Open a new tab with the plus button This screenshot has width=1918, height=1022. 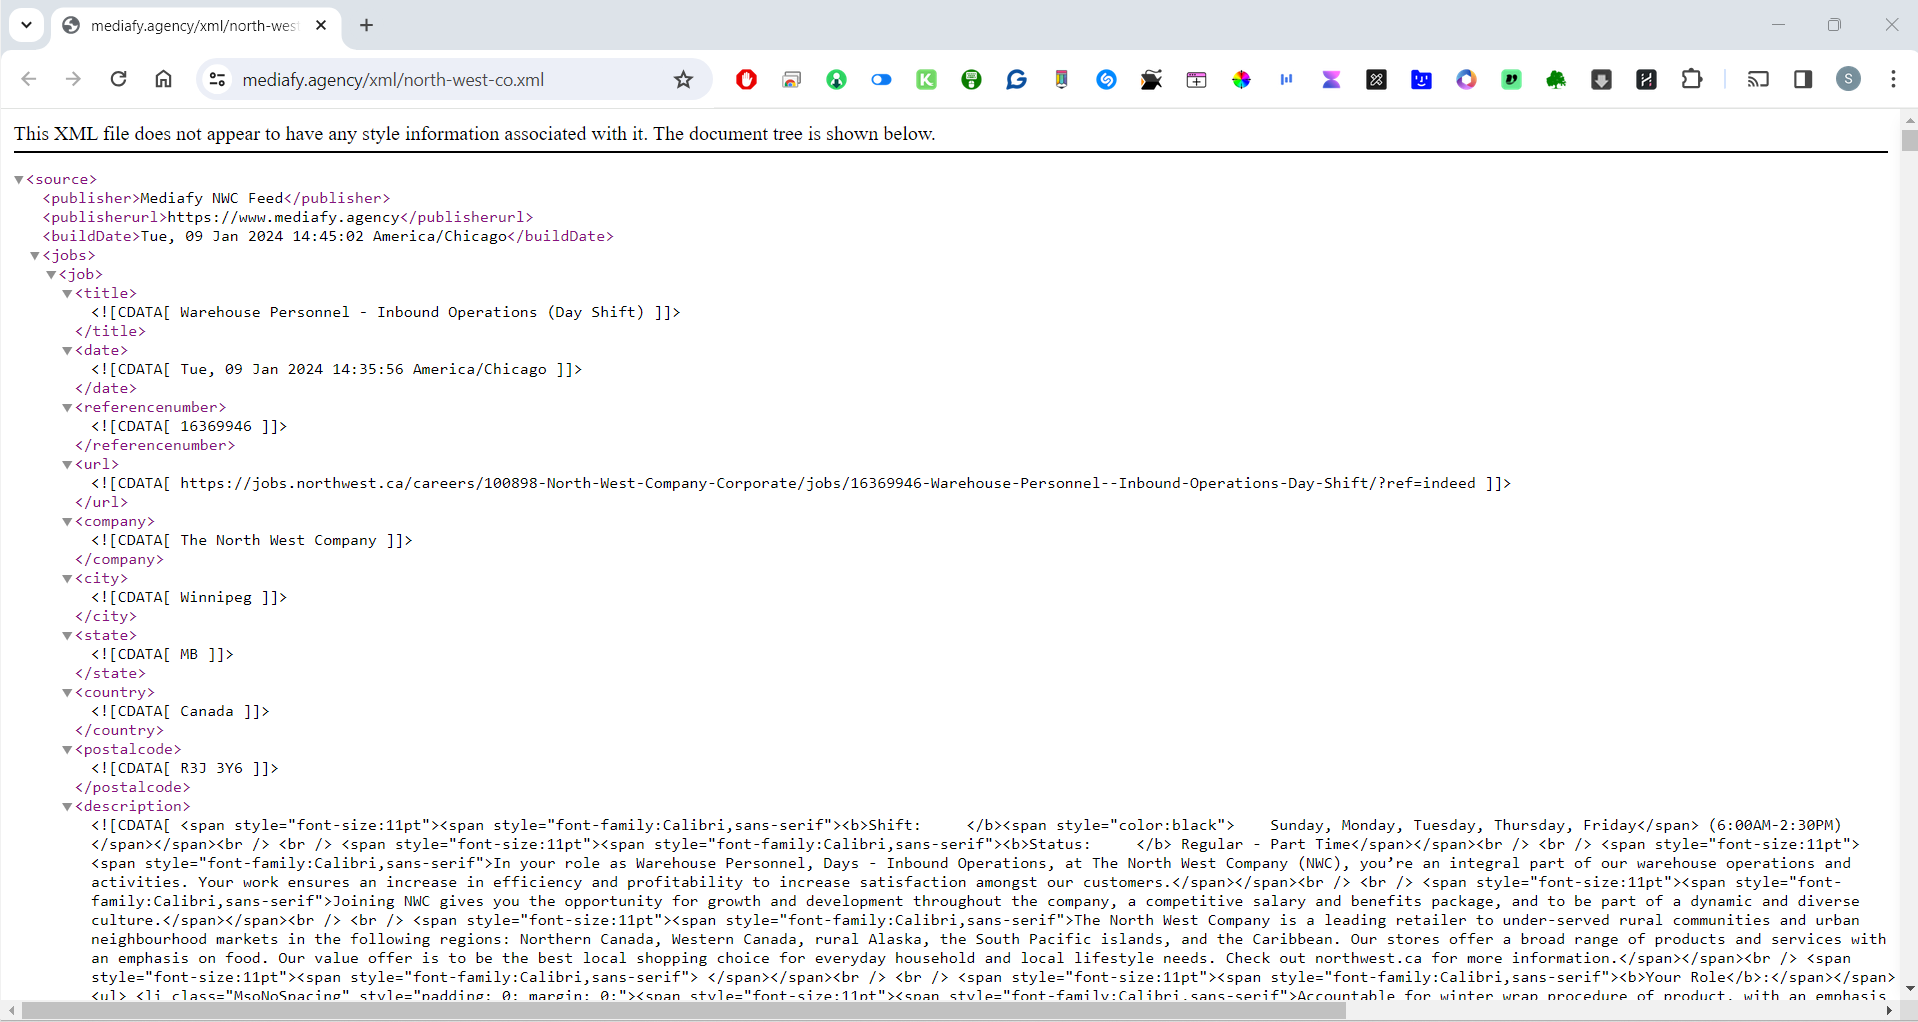(366, 25)
